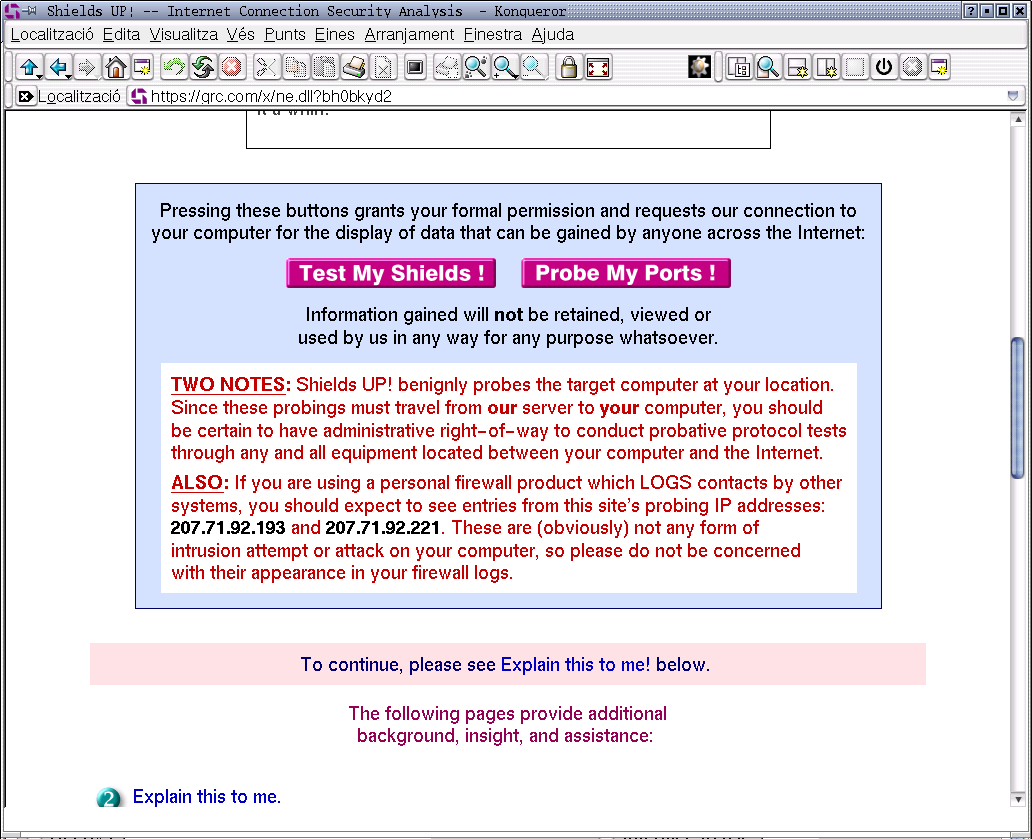Cut selection with the scissors icon

[x=266, y=66]
